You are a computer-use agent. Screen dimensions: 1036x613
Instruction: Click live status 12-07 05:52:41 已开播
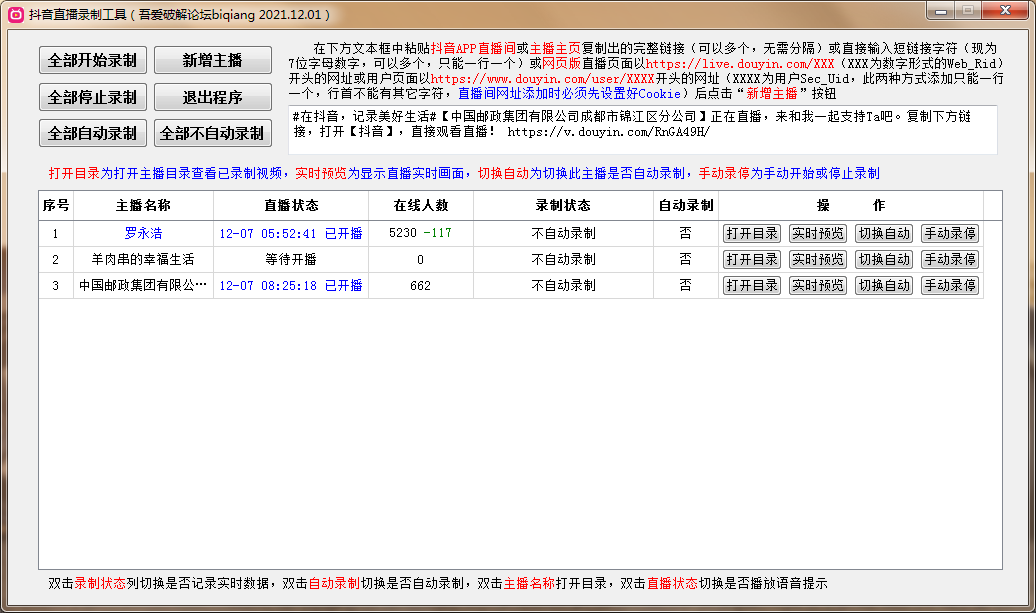[x=291, y=233]
